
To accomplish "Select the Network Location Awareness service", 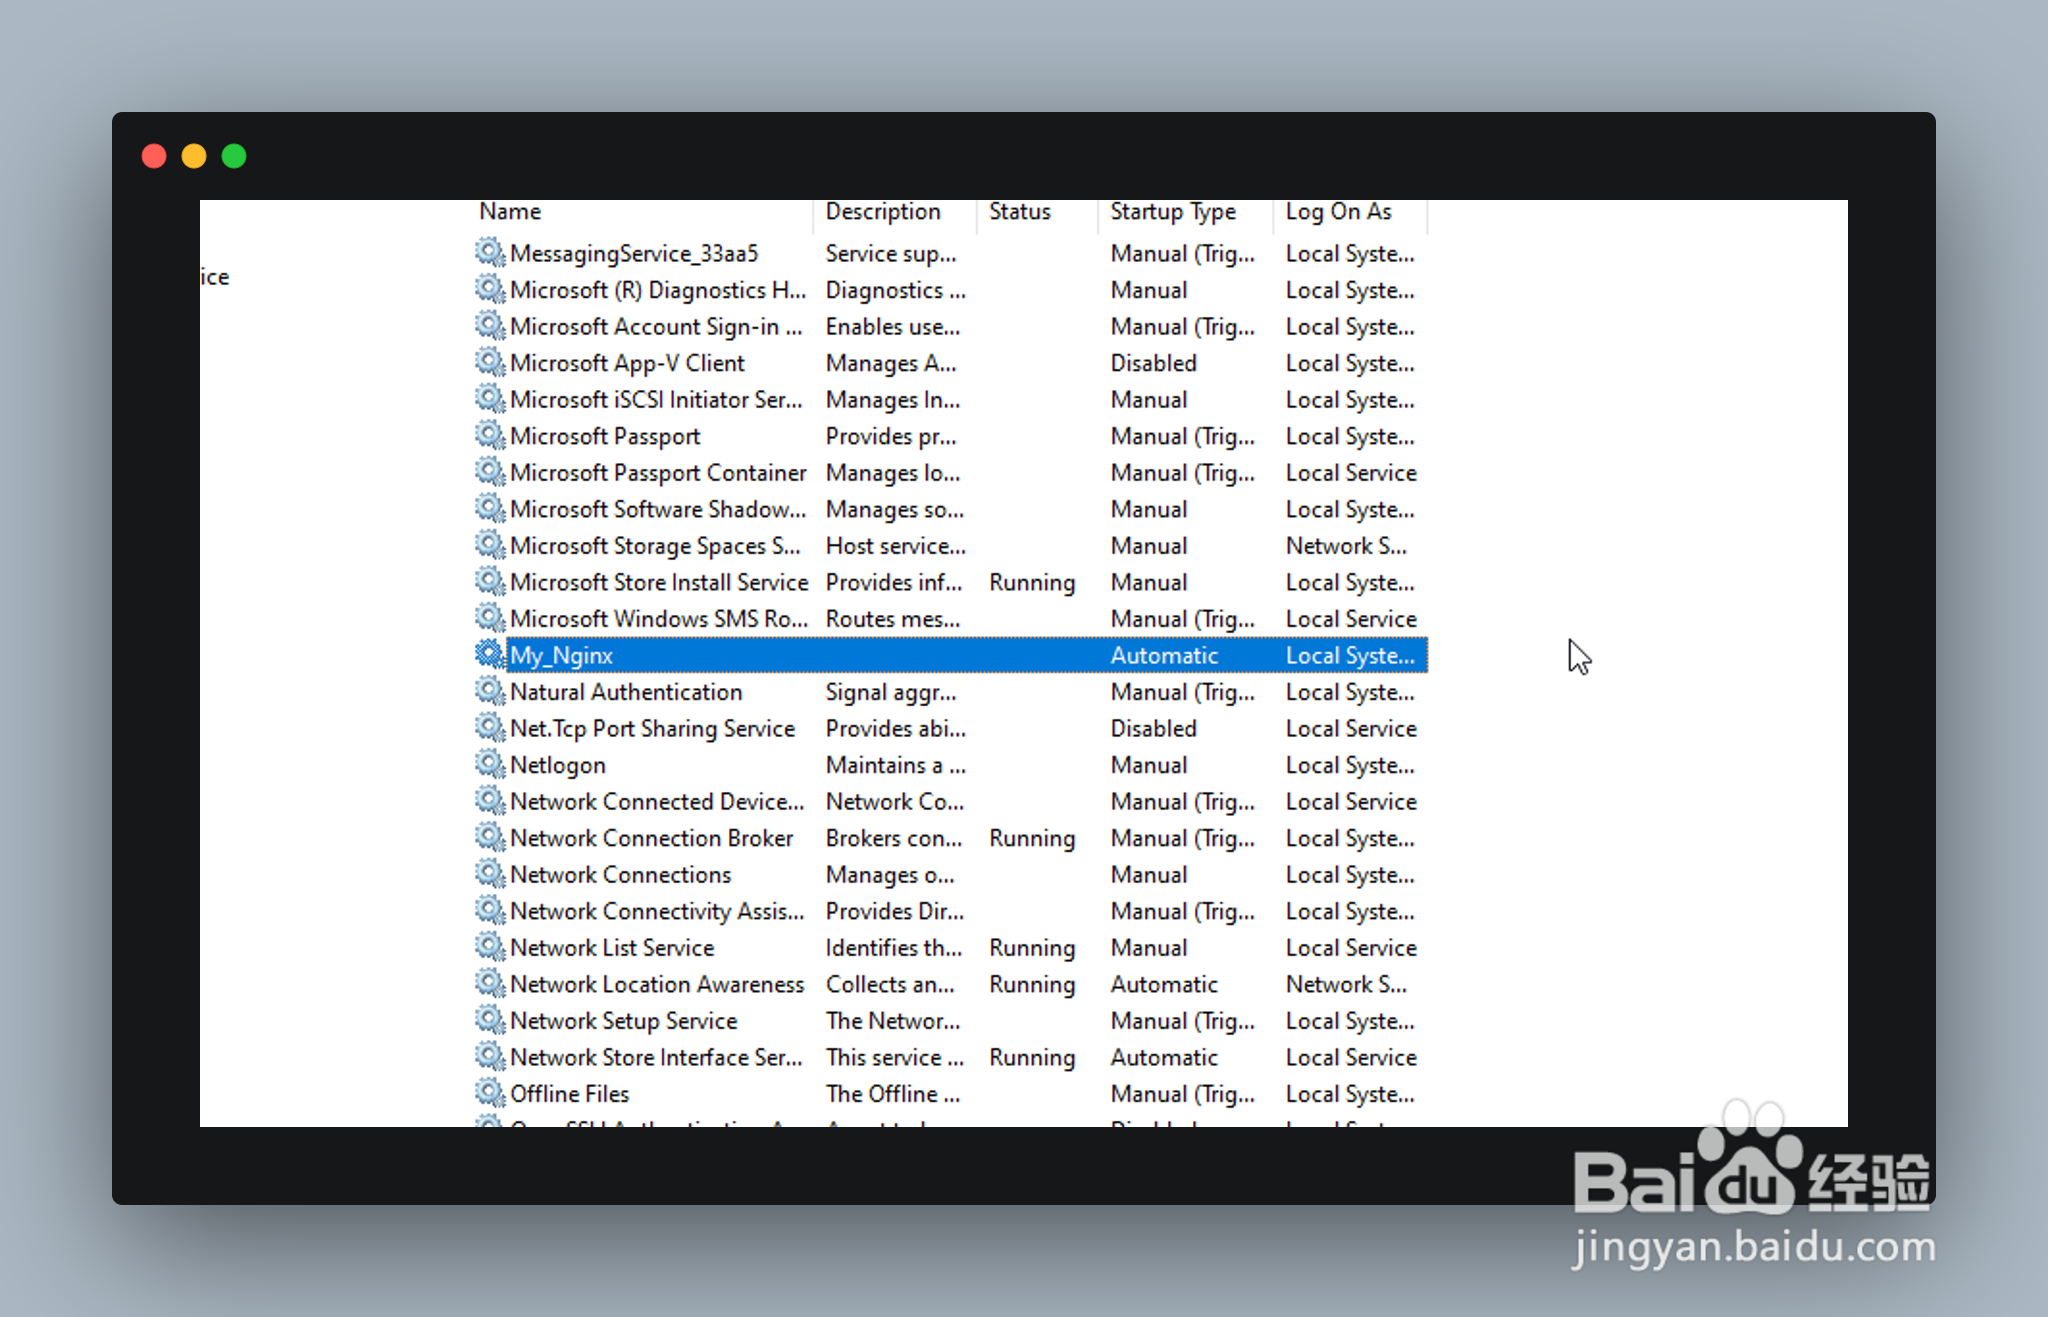I will click(656, 985).
